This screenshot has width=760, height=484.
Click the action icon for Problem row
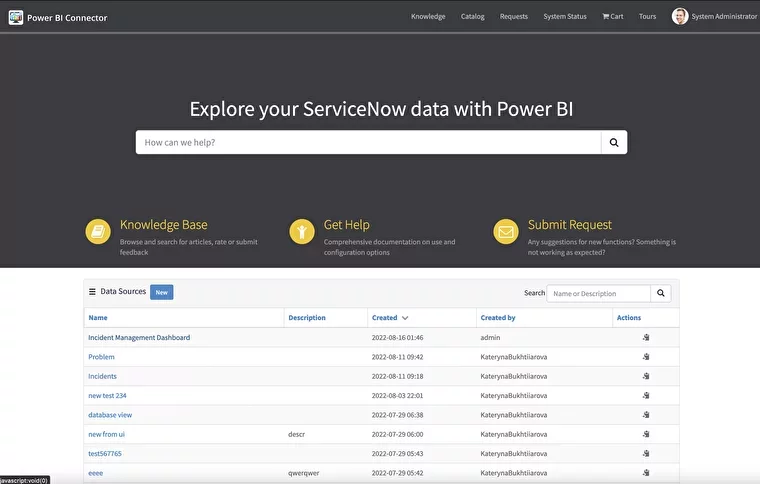646,357
